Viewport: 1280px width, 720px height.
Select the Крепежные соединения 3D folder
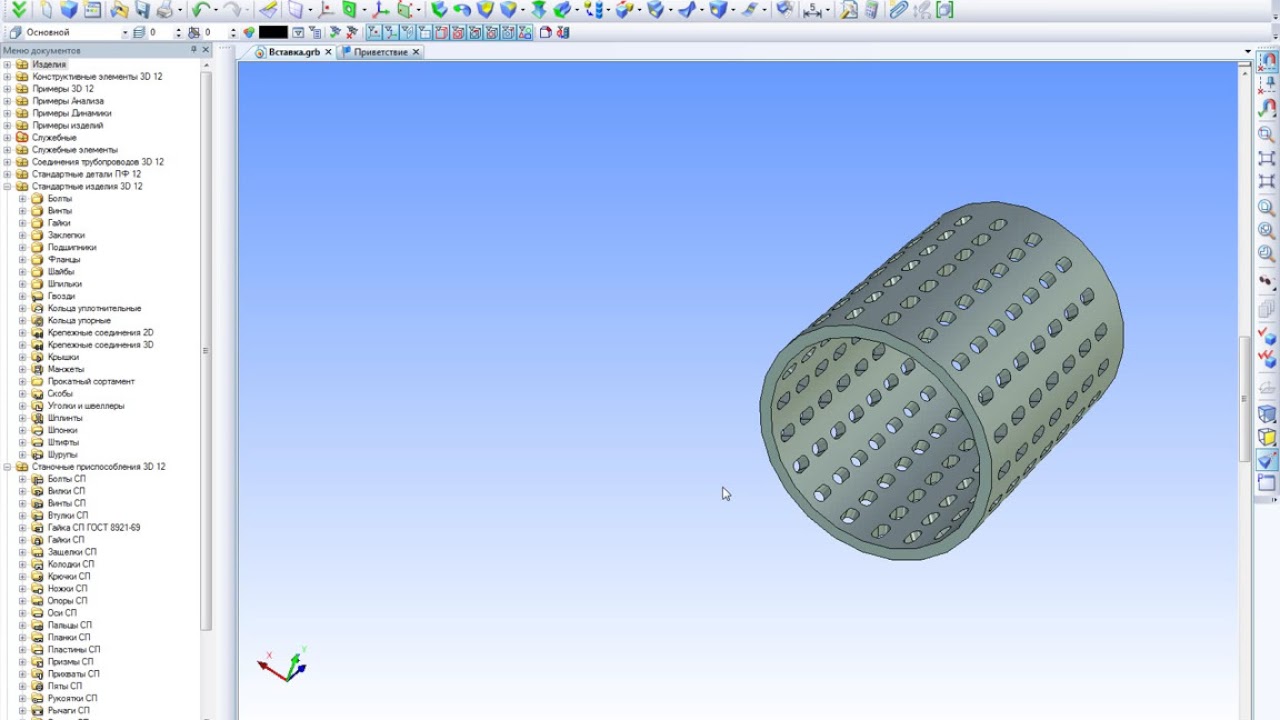(100, 345)
